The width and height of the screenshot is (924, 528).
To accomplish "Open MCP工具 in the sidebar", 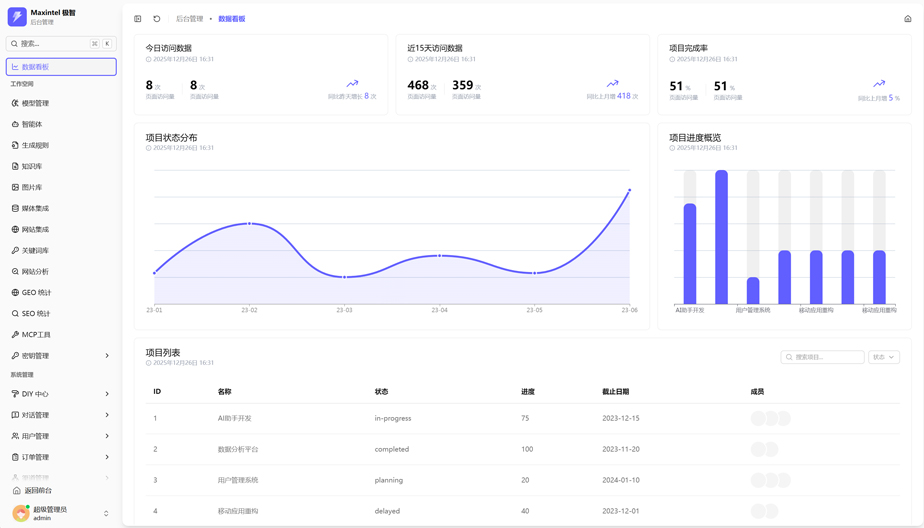I will 36,335.
